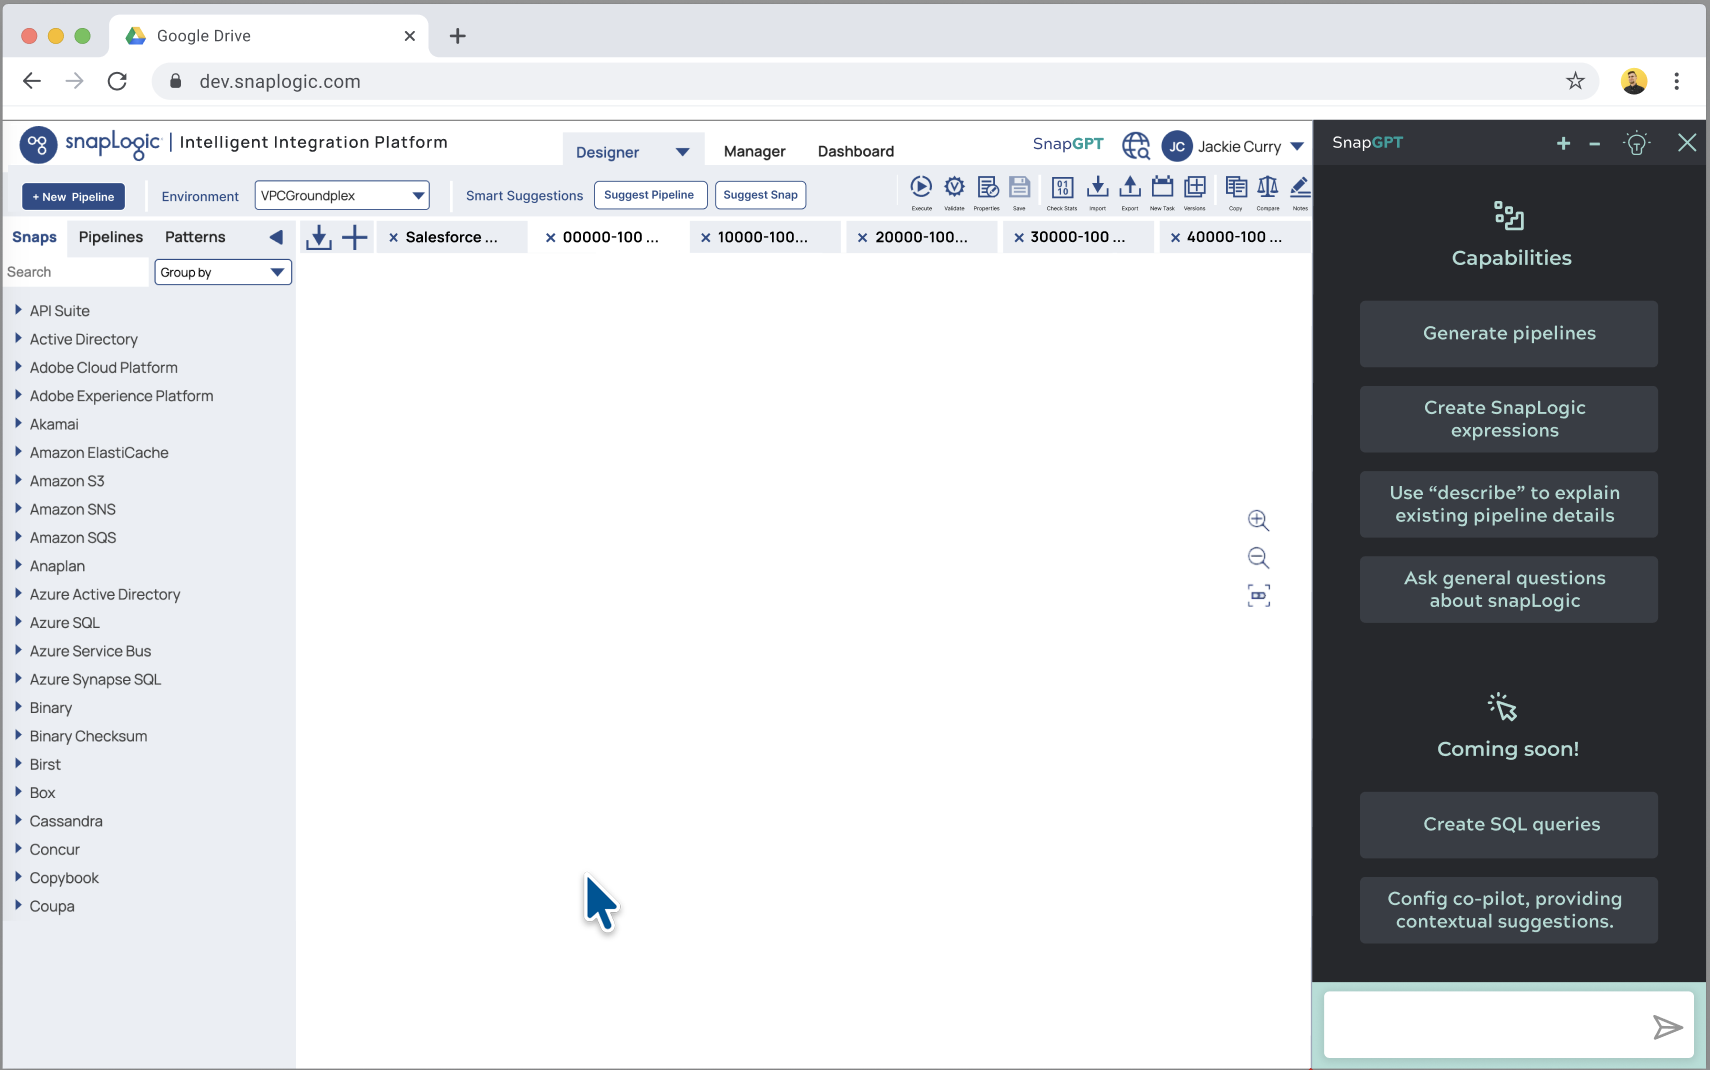Click the Execute pipeline icon
The height and width of the screenshot is (1070, 1710).
pyautogui.click(x=921, y=187)
